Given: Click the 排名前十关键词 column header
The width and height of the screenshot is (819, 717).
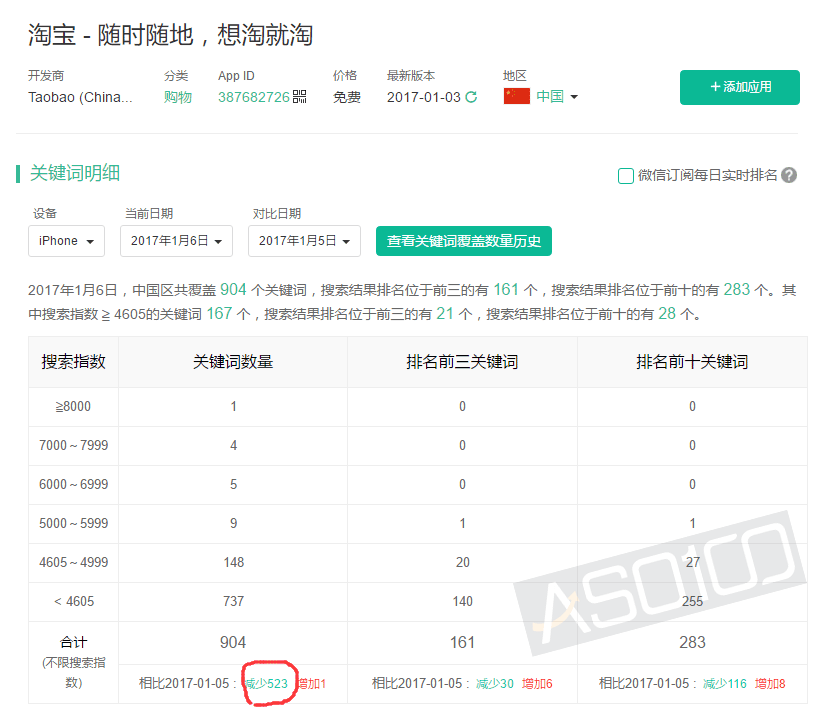Looking at the screenshot, I should [x=692, y=362].
